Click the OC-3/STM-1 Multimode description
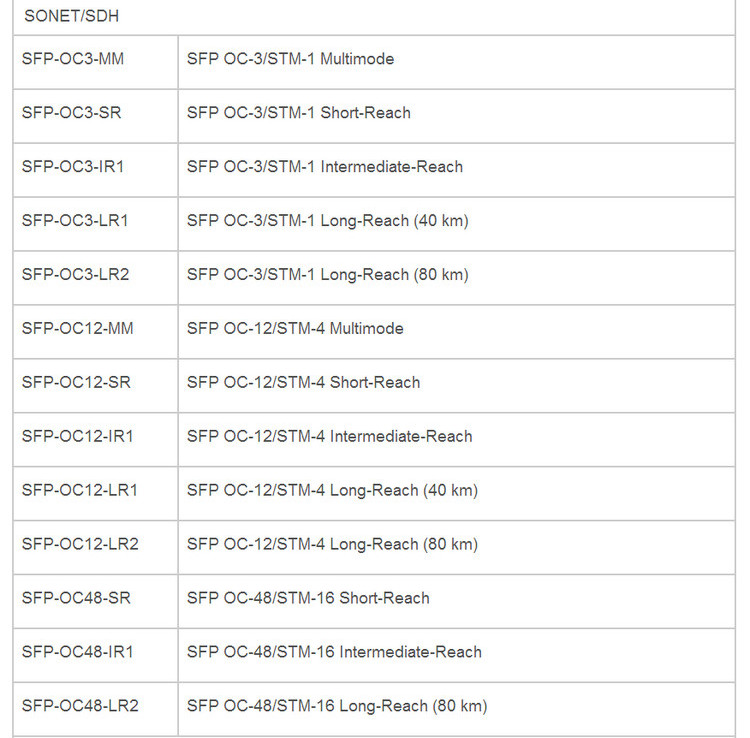750x738 pixels. [x=290, y=59]
